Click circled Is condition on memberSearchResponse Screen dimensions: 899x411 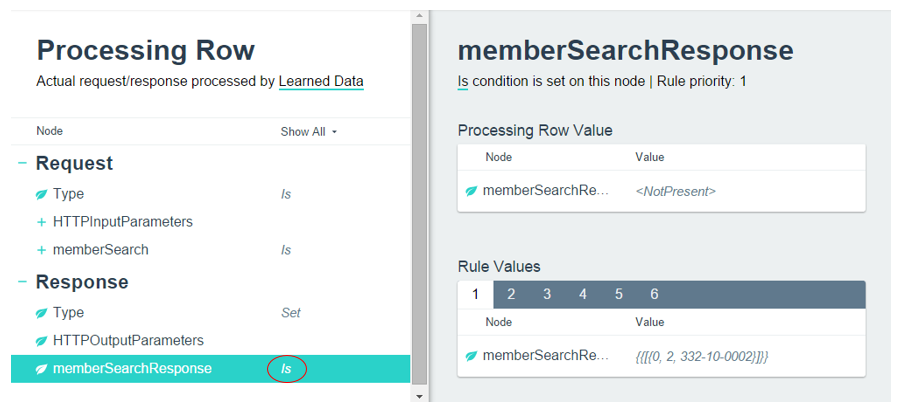click(x=286, y=369)
